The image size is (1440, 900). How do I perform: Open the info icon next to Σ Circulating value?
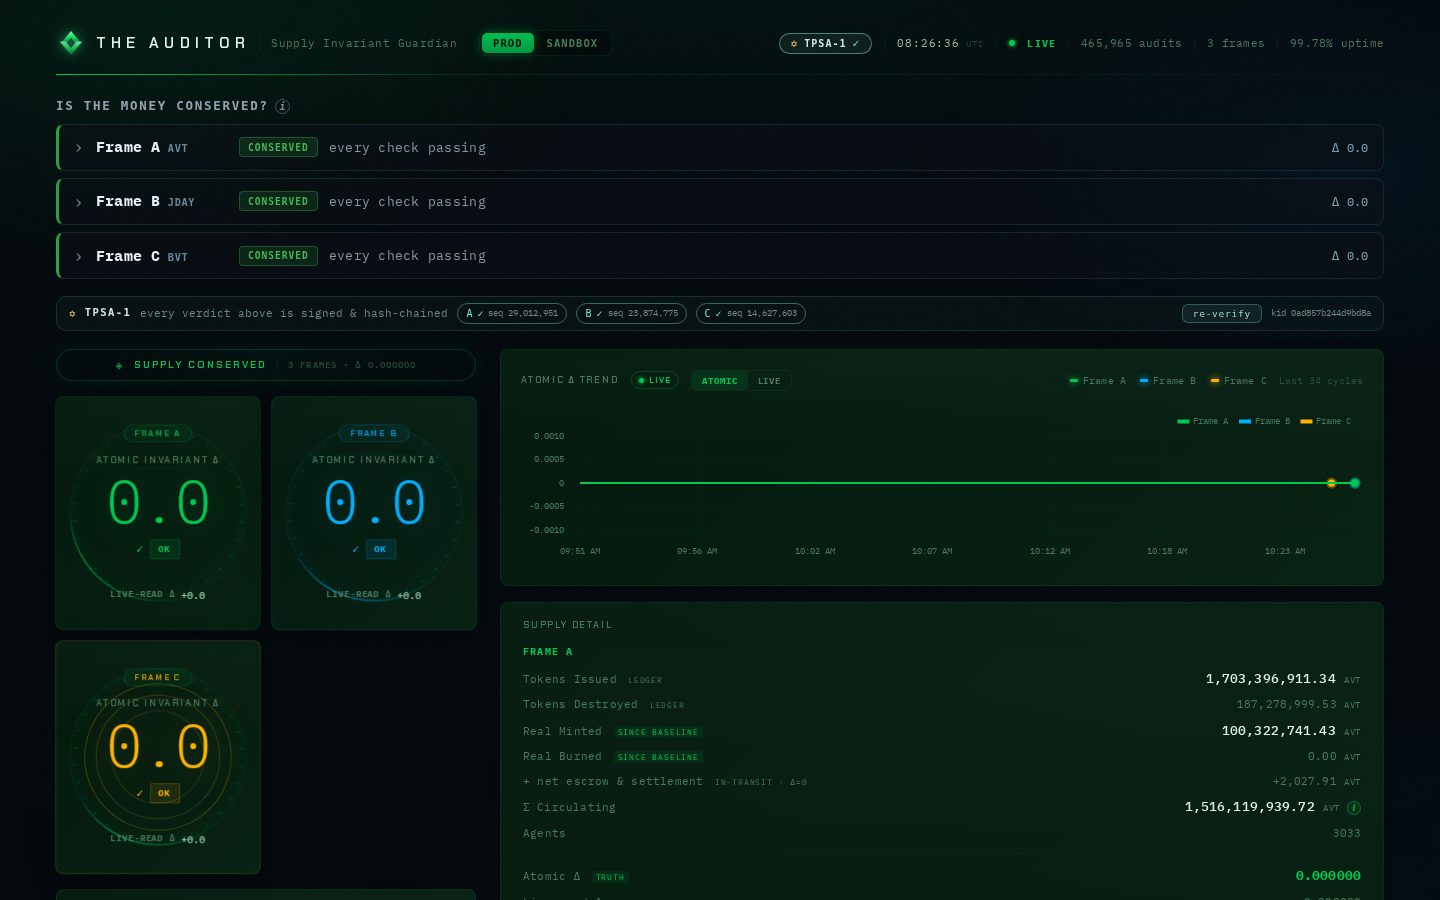[x=1354, y=808]
